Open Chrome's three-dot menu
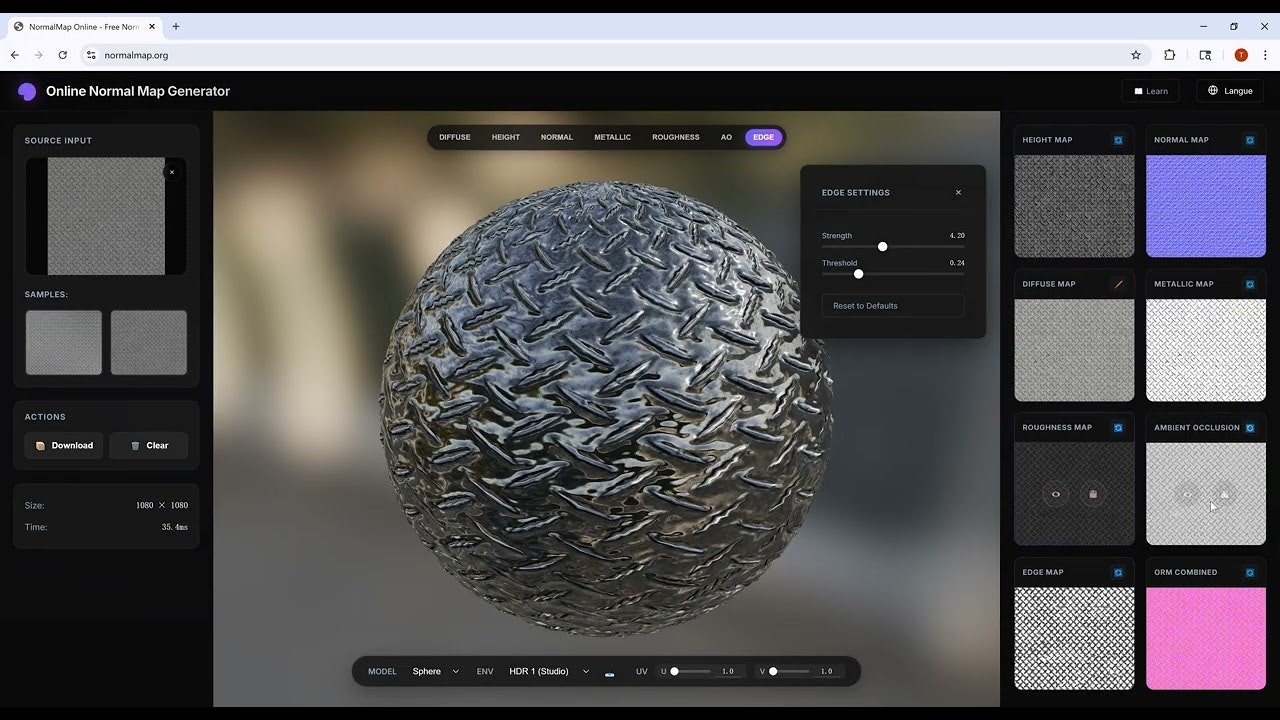 (1265, 55)
